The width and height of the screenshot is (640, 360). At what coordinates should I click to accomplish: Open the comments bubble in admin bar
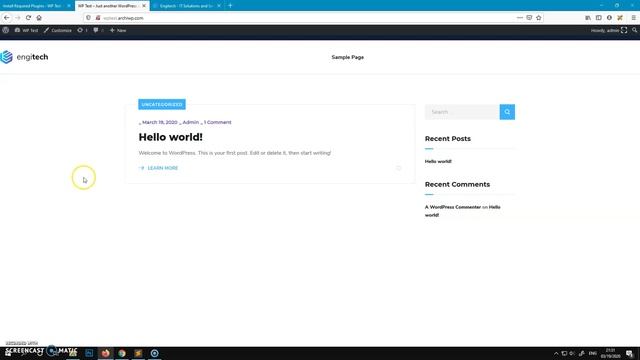[x=96, y=30]
